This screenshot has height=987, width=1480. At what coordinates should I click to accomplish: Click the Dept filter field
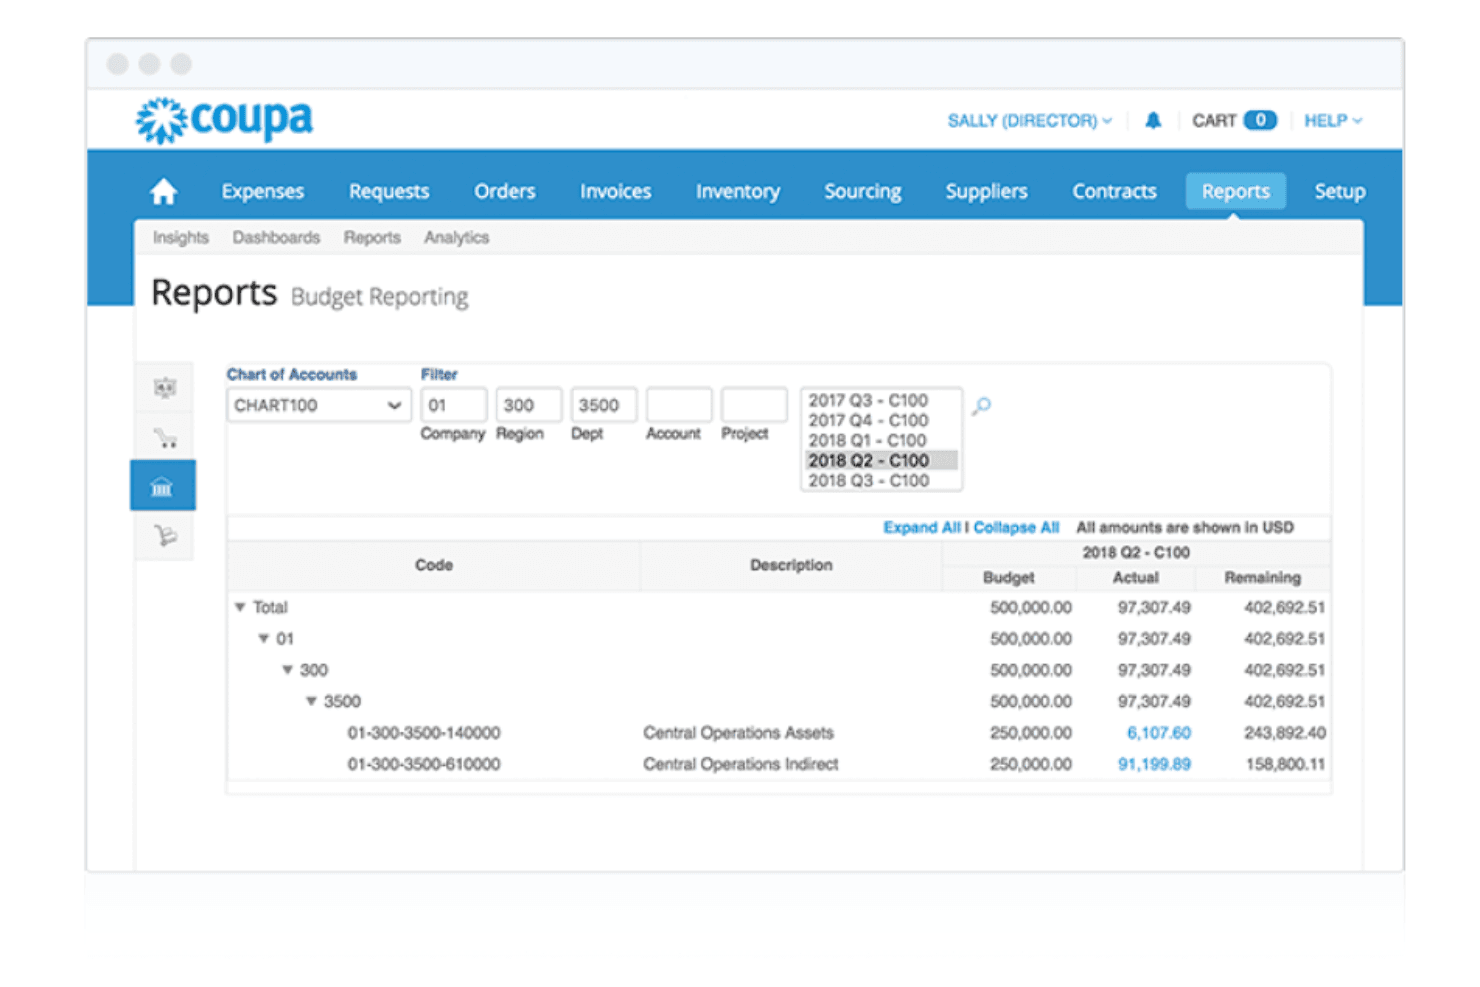tap(604, 405)
